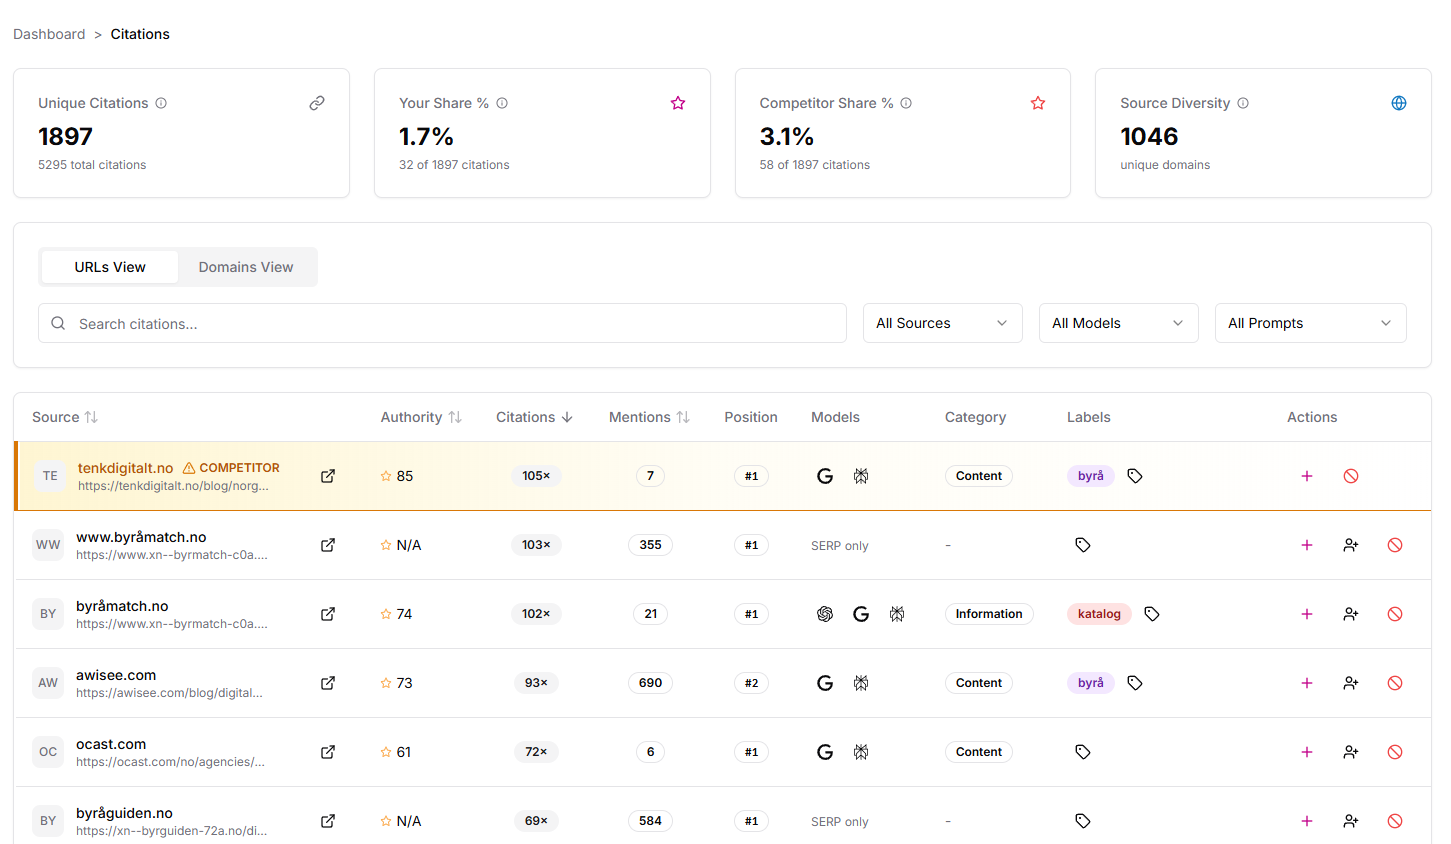Click the ChatGPT model icon on byråmatch.no row

coord(825,614)
